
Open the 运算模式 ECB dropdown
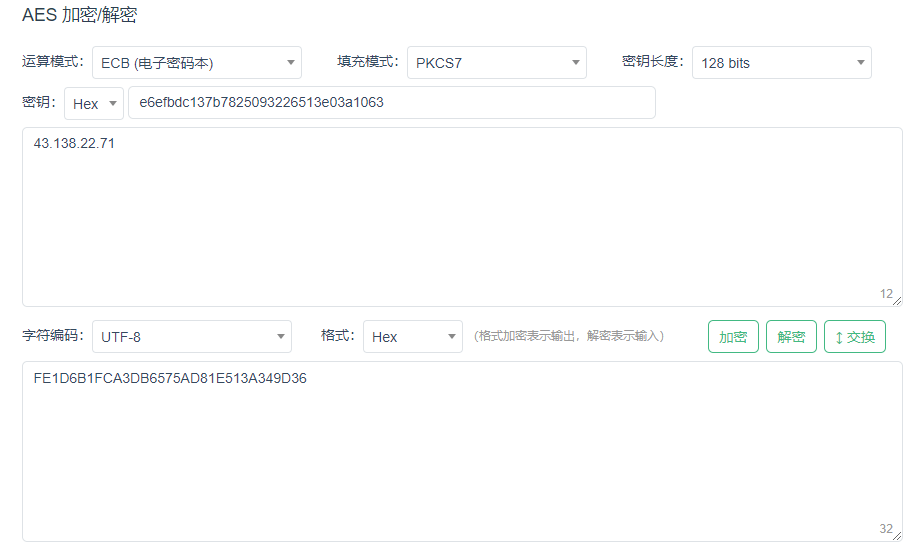(x=197, y=62)
